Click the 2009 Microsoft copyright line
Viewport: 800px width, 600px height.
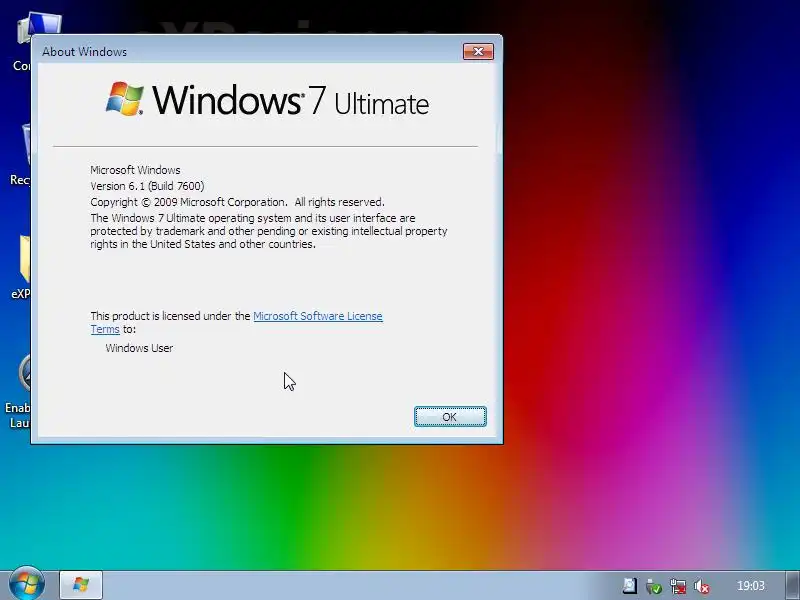pos(237,202)
